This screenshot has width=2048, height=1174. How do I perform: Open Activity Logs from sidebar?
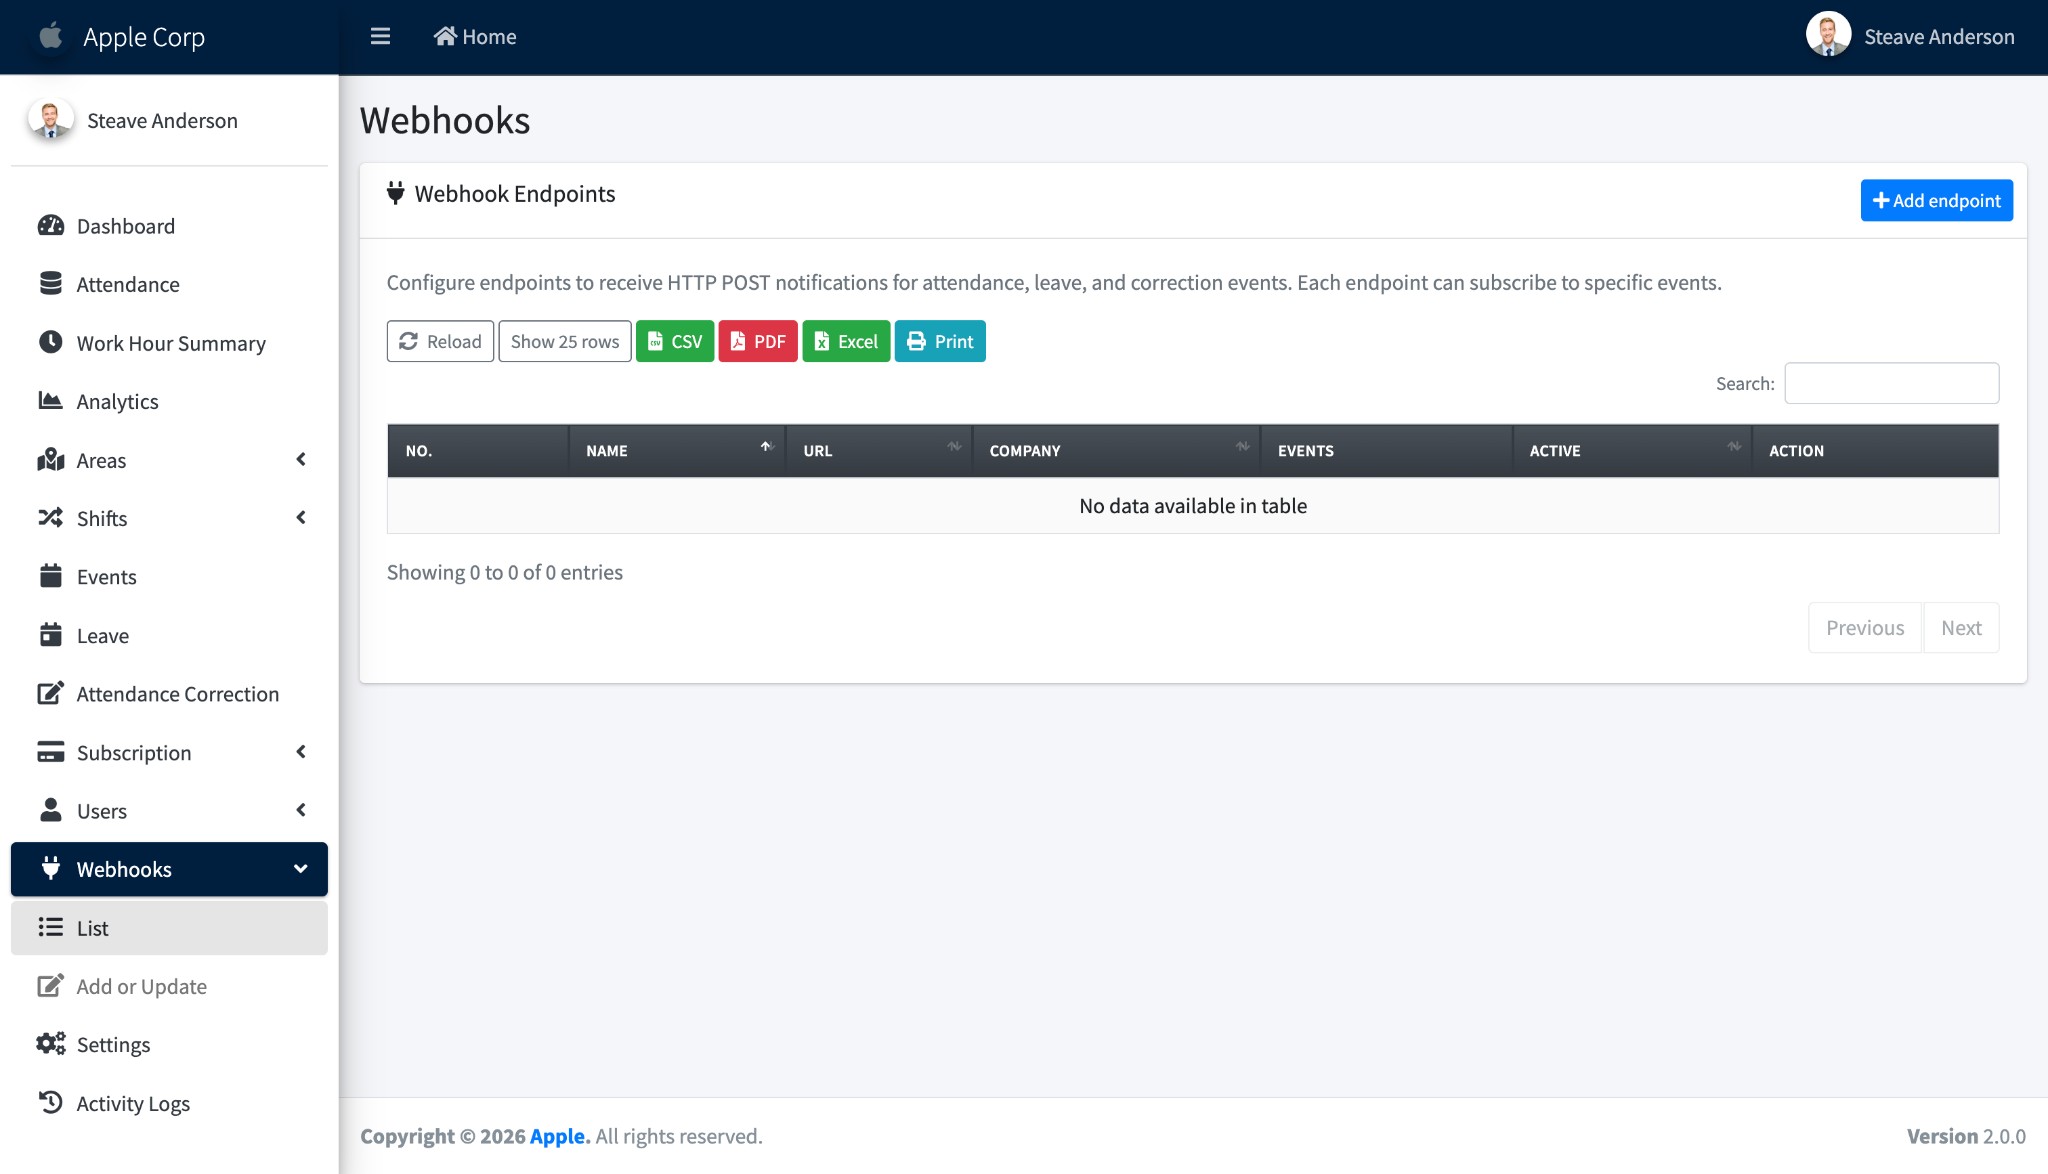pos(133,1103)
